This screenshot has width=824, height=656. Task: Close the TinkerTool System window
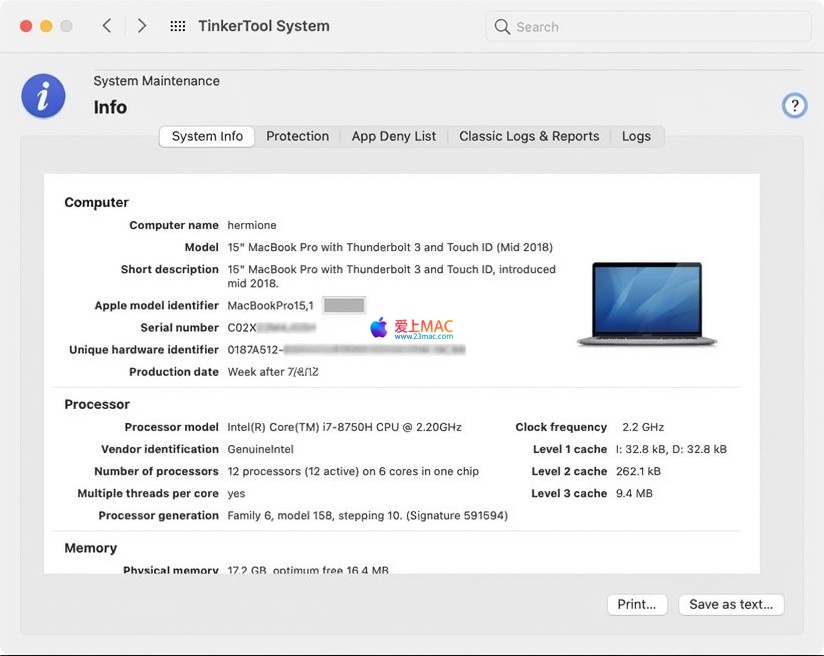coord(26,26)
